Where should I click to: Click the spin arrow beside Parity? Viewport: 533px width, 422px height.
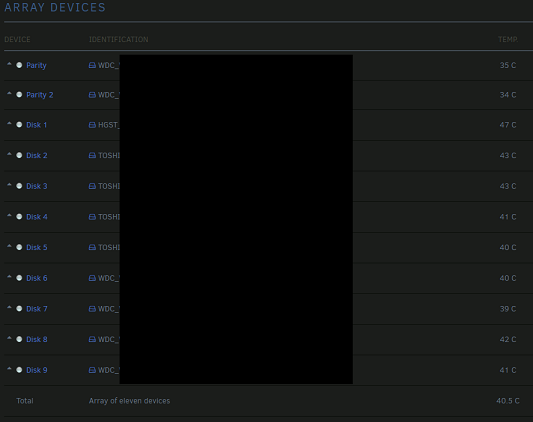tap(9, 64)
